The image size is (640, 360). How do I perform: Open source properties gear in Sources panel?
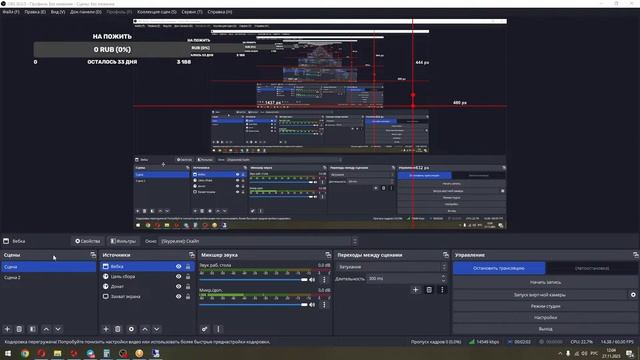pos(131,329)
